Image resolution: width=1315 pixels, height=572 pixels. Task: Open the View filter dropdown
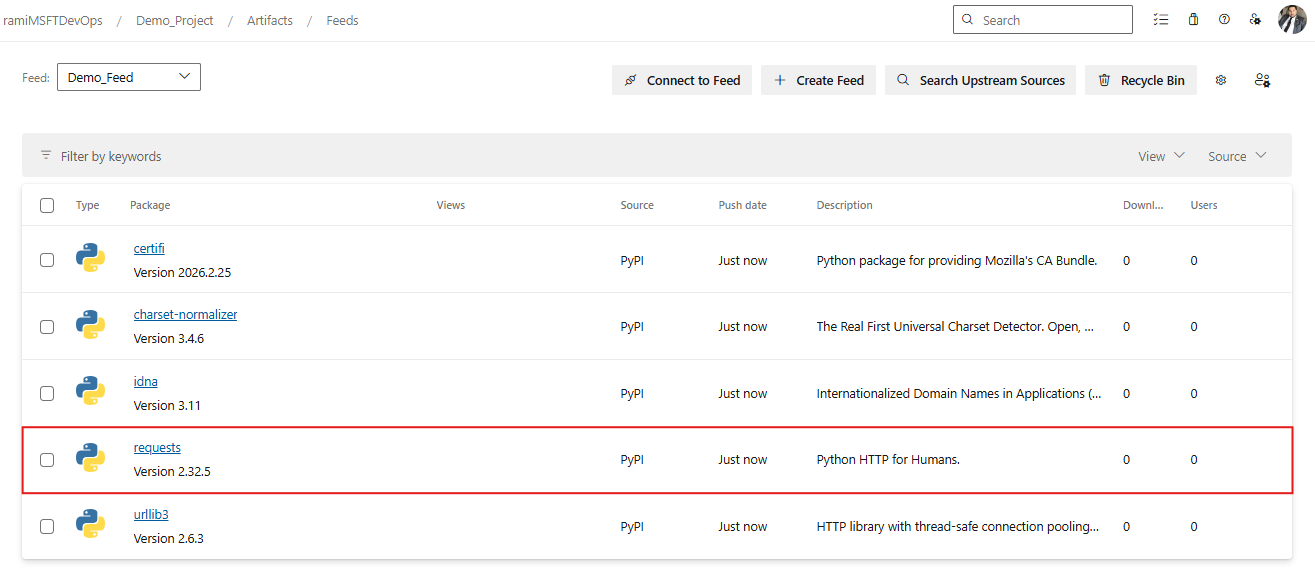[1161, 156]
